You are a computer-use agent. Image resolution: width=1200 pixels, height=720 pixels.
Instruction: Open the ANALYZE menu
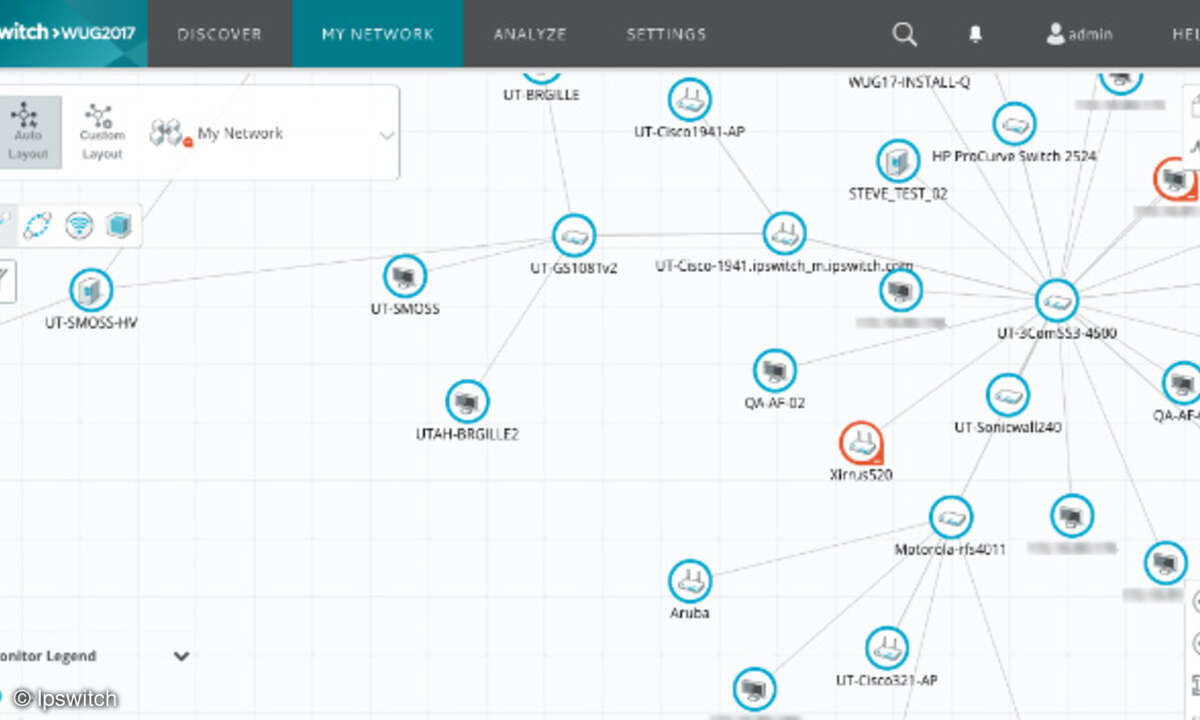click(530, 34)
